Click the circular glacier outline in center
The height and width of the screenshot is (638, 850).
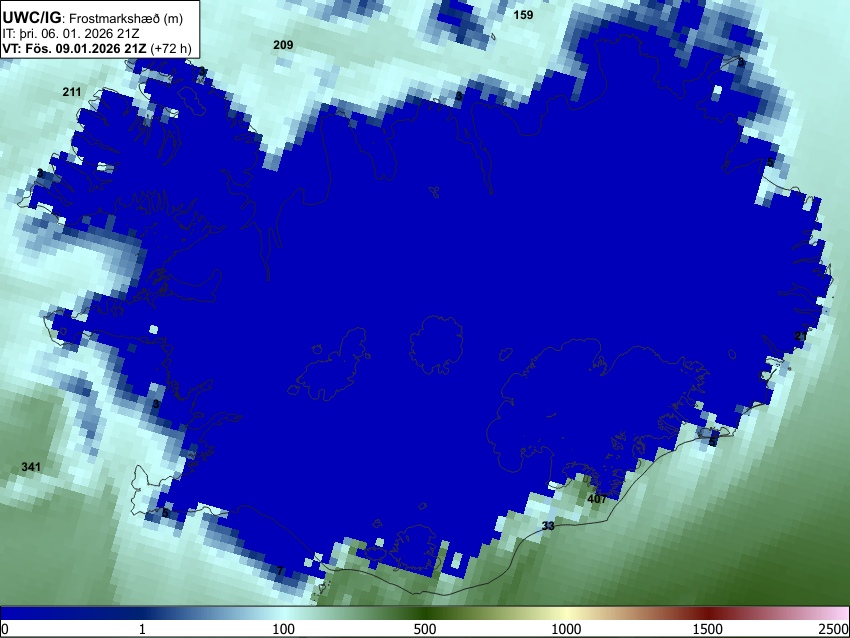pos(436,345)
